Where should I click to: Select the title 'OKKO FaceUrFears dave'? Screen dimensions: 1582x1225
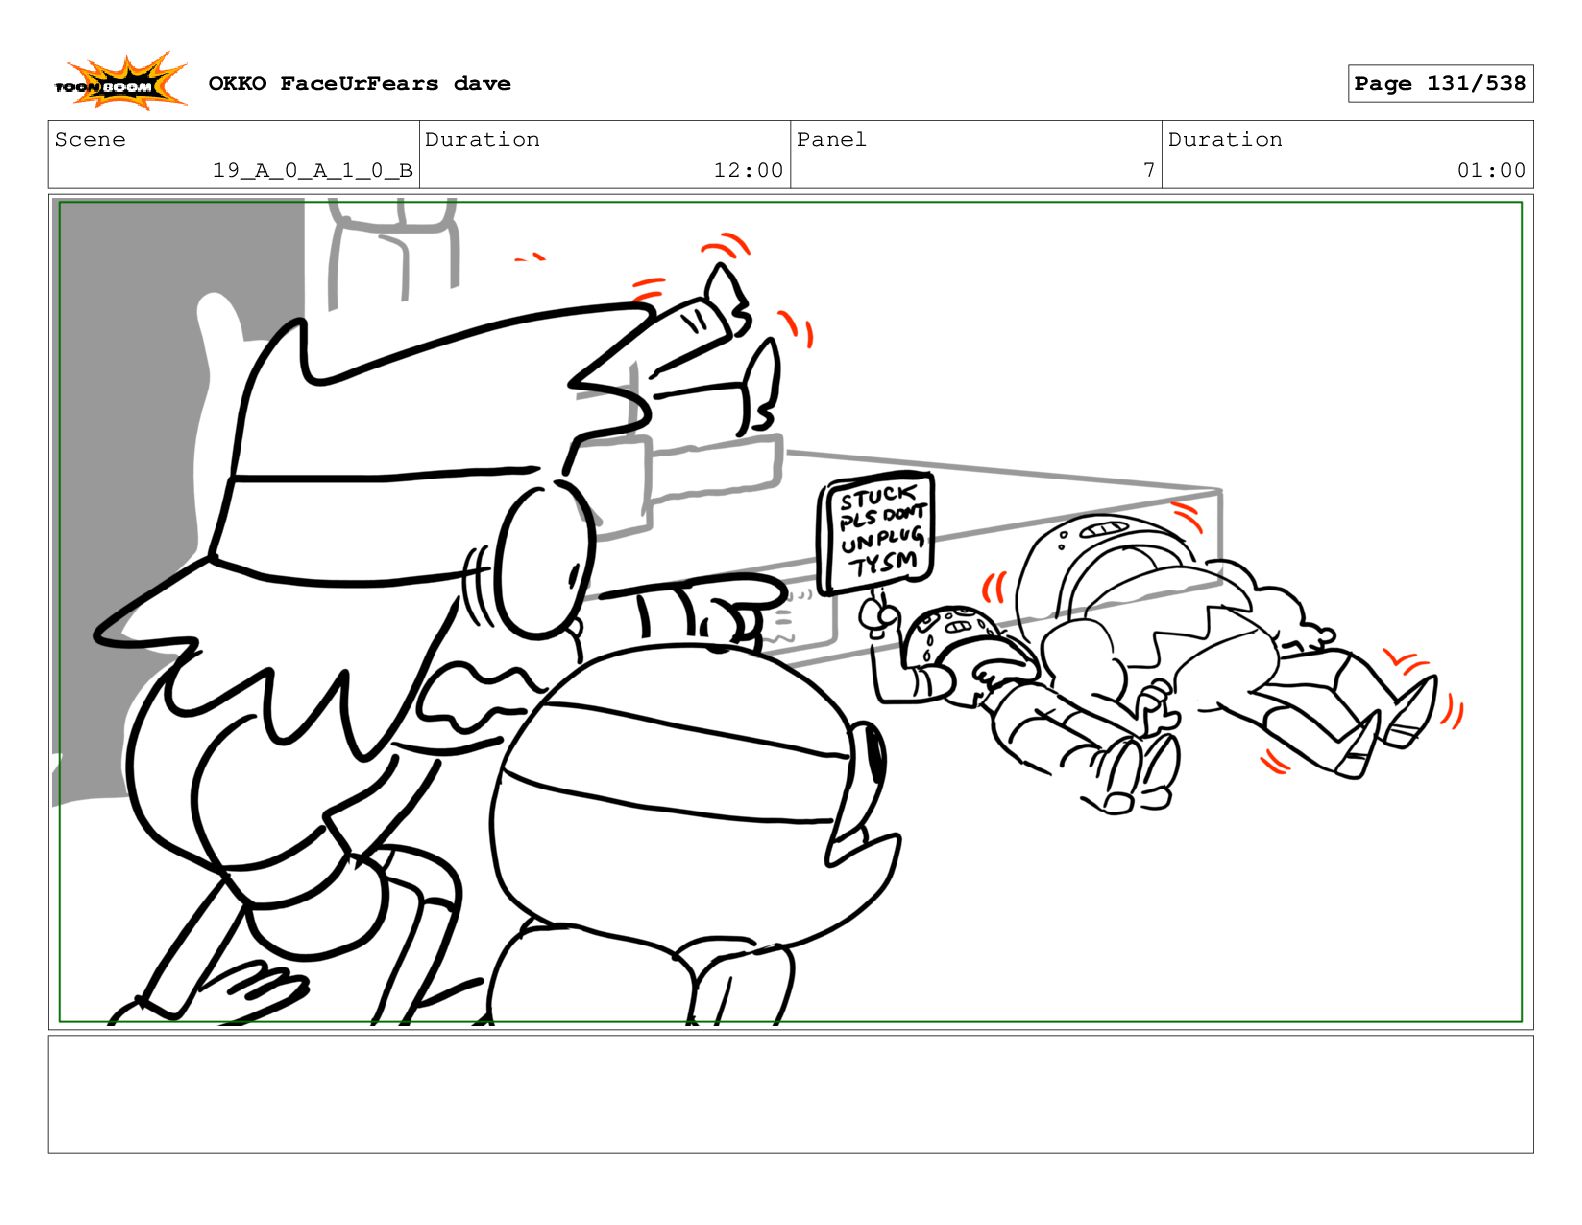tap(359, 83)
